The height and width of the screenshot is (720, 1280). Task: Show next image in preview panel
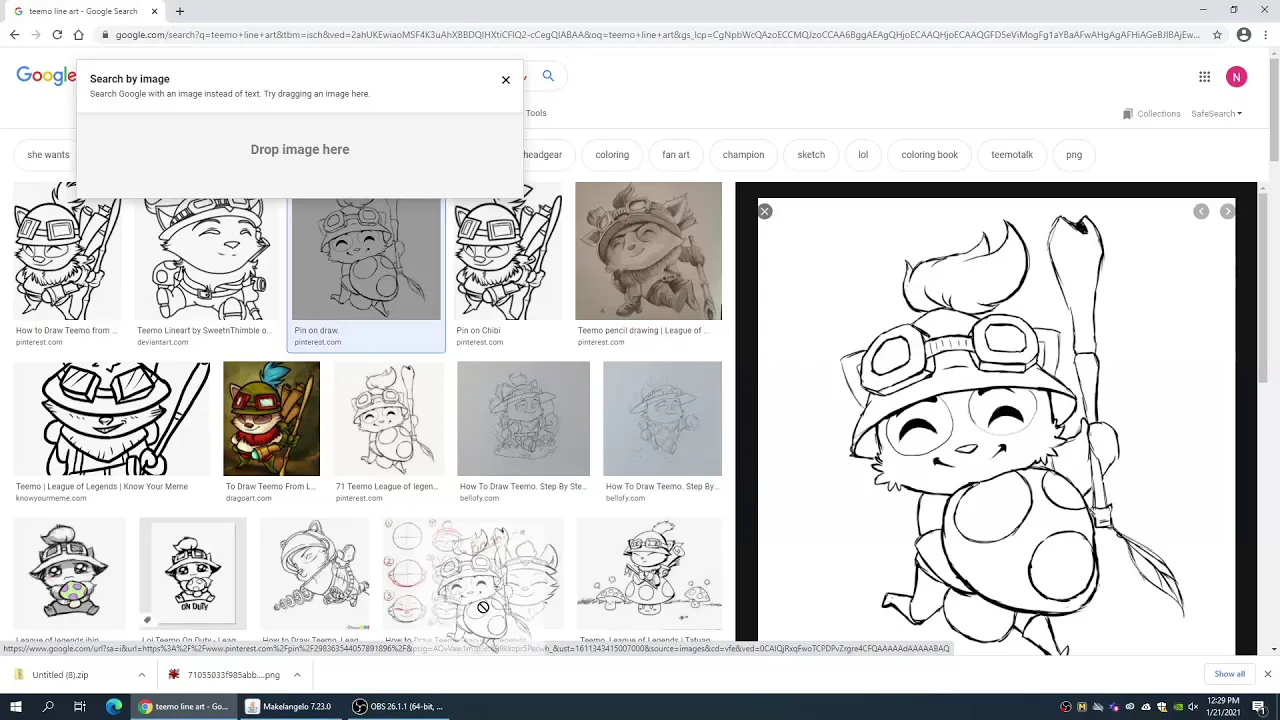pos(1227,211)
